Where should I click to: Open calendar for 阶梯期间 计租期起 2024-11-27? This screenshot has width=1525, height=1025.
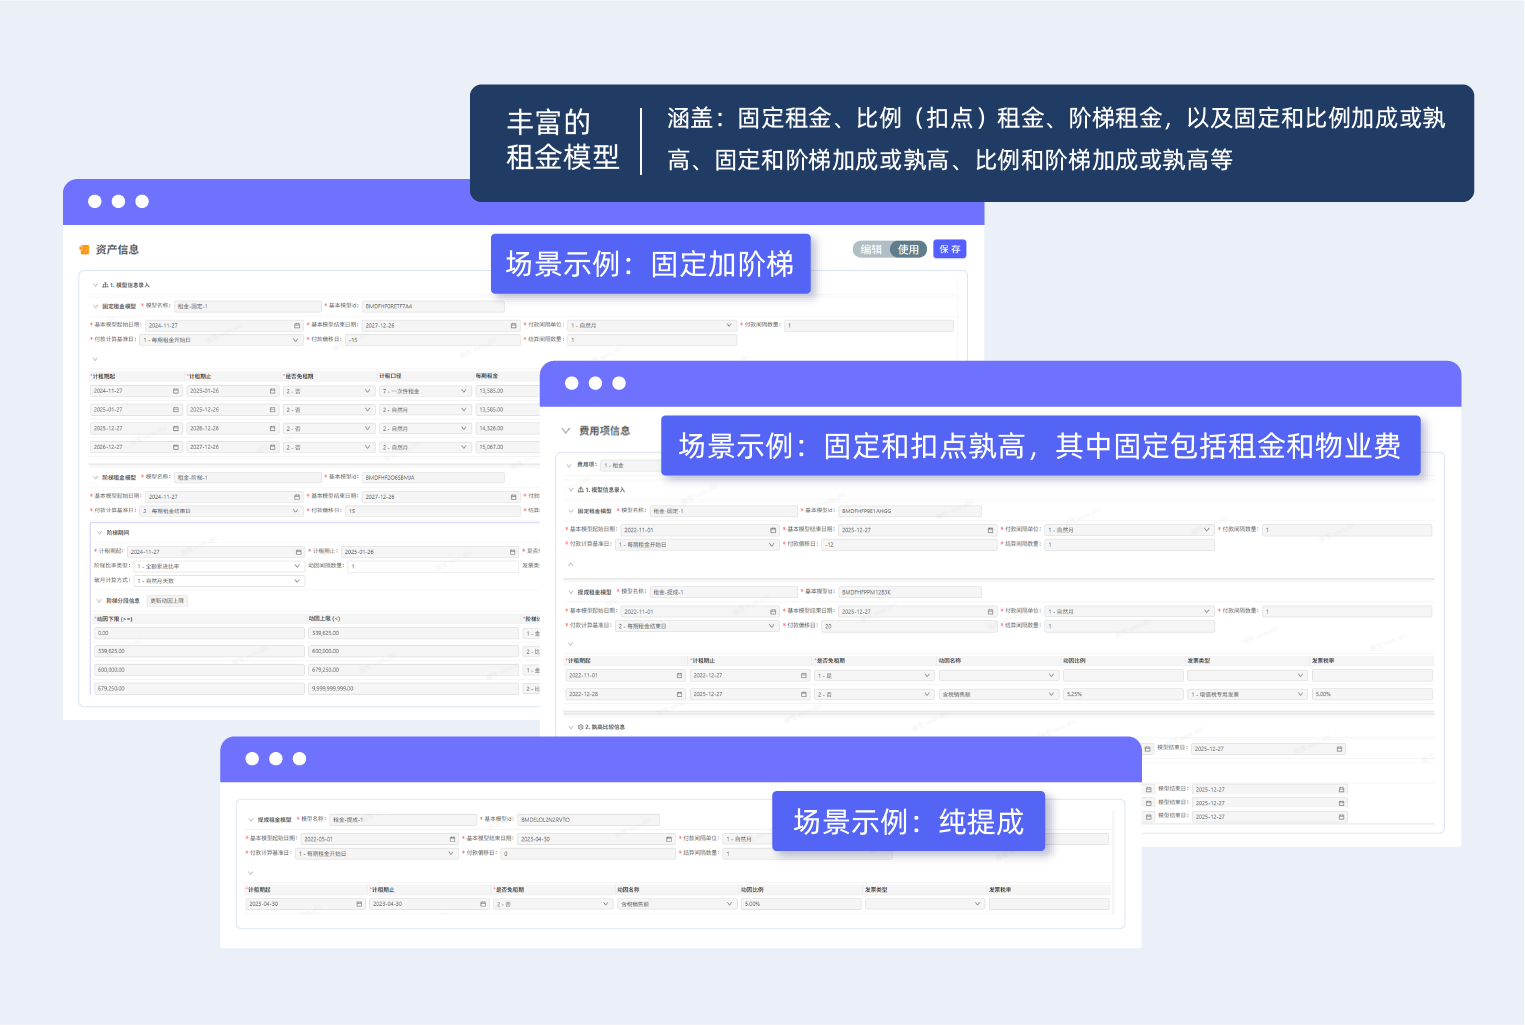(298, 552)
